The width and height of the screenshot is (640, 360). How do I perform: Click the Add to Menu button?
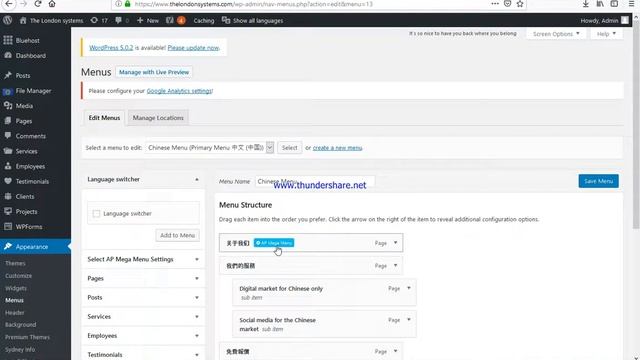[x=177, y=235]
